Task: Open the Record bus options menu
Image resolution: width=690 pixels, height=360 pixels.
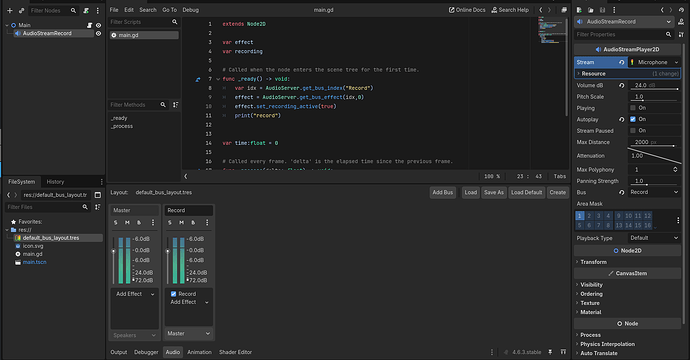Action: point(207,223)
